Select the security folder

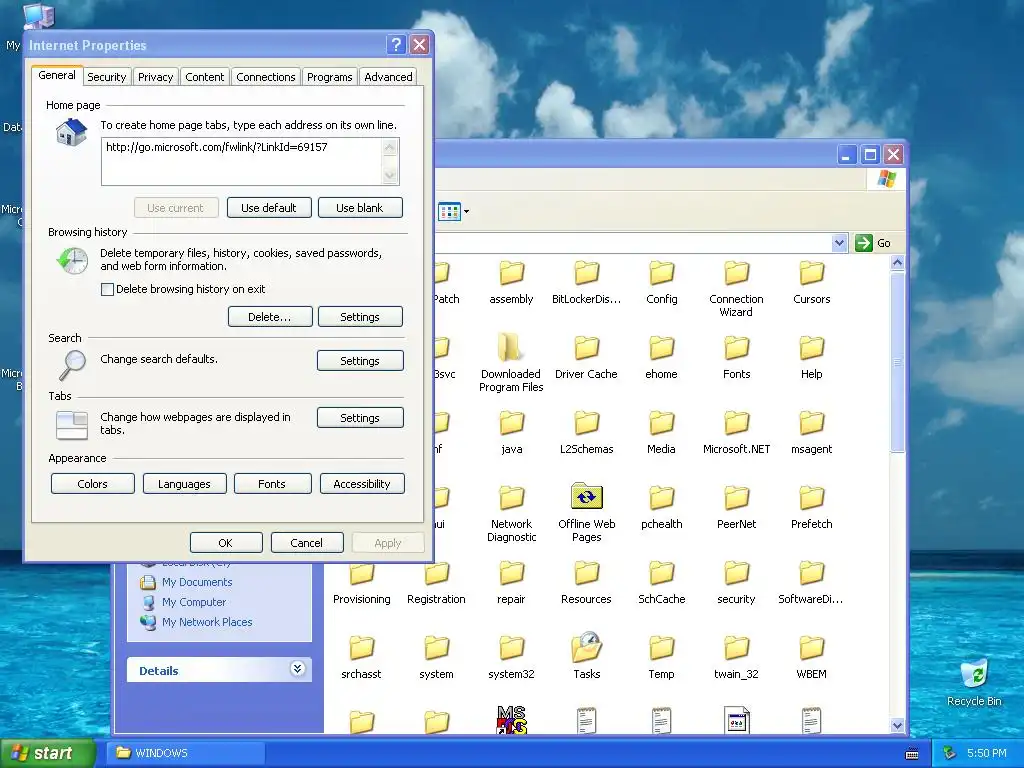(x=737, y=583)
